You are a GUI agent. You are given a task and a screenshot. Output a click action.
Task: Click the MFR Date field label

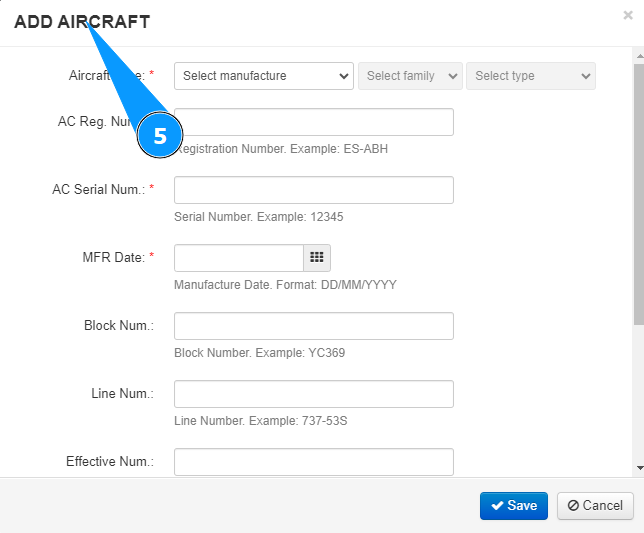point(113,258)
